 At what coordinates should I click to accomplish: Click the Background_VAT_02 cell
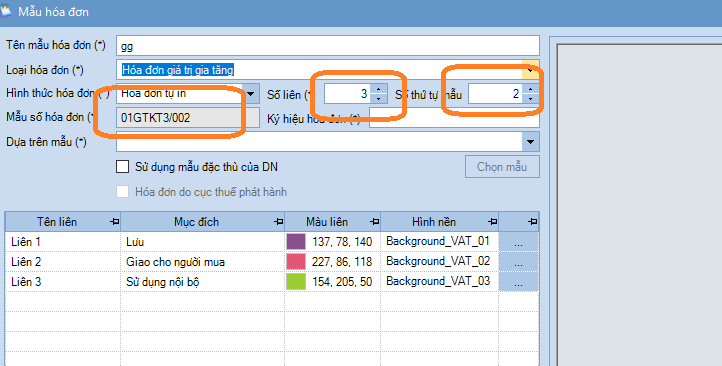440,261
